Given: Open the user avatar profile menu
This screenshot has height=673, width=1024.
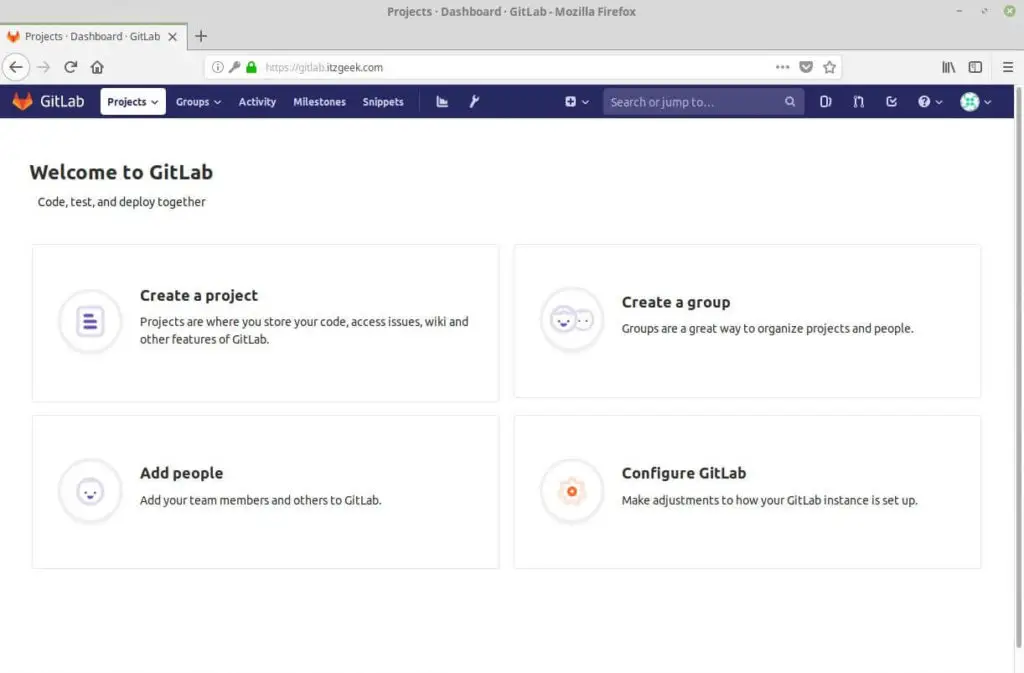Looking at the screenshot, I should (975, 102).
